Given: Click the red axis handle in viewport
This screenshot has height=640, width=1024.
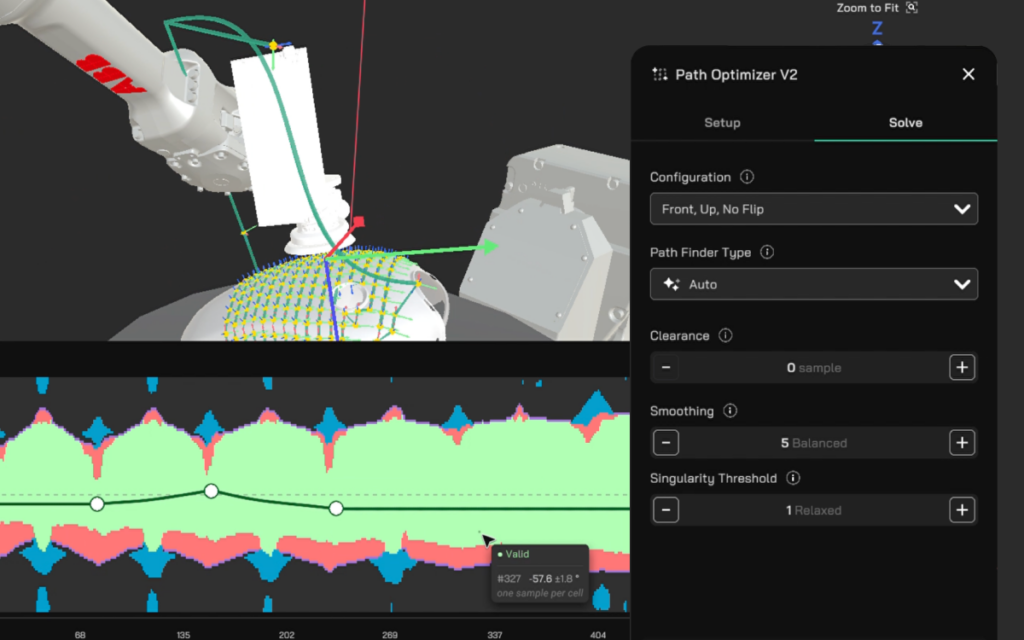Looking at the screenshot, I should [358, 223].
